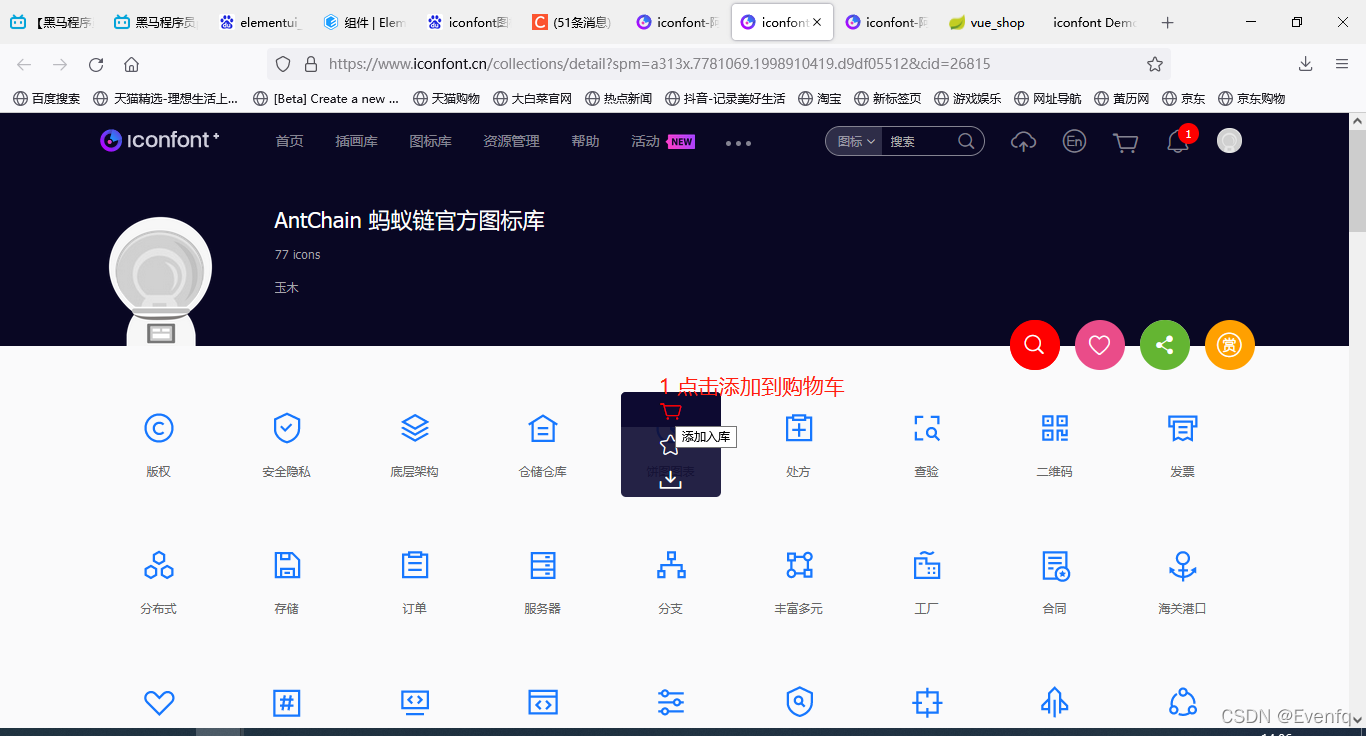Select the 二维码 QR code icon

point(1055,428)
